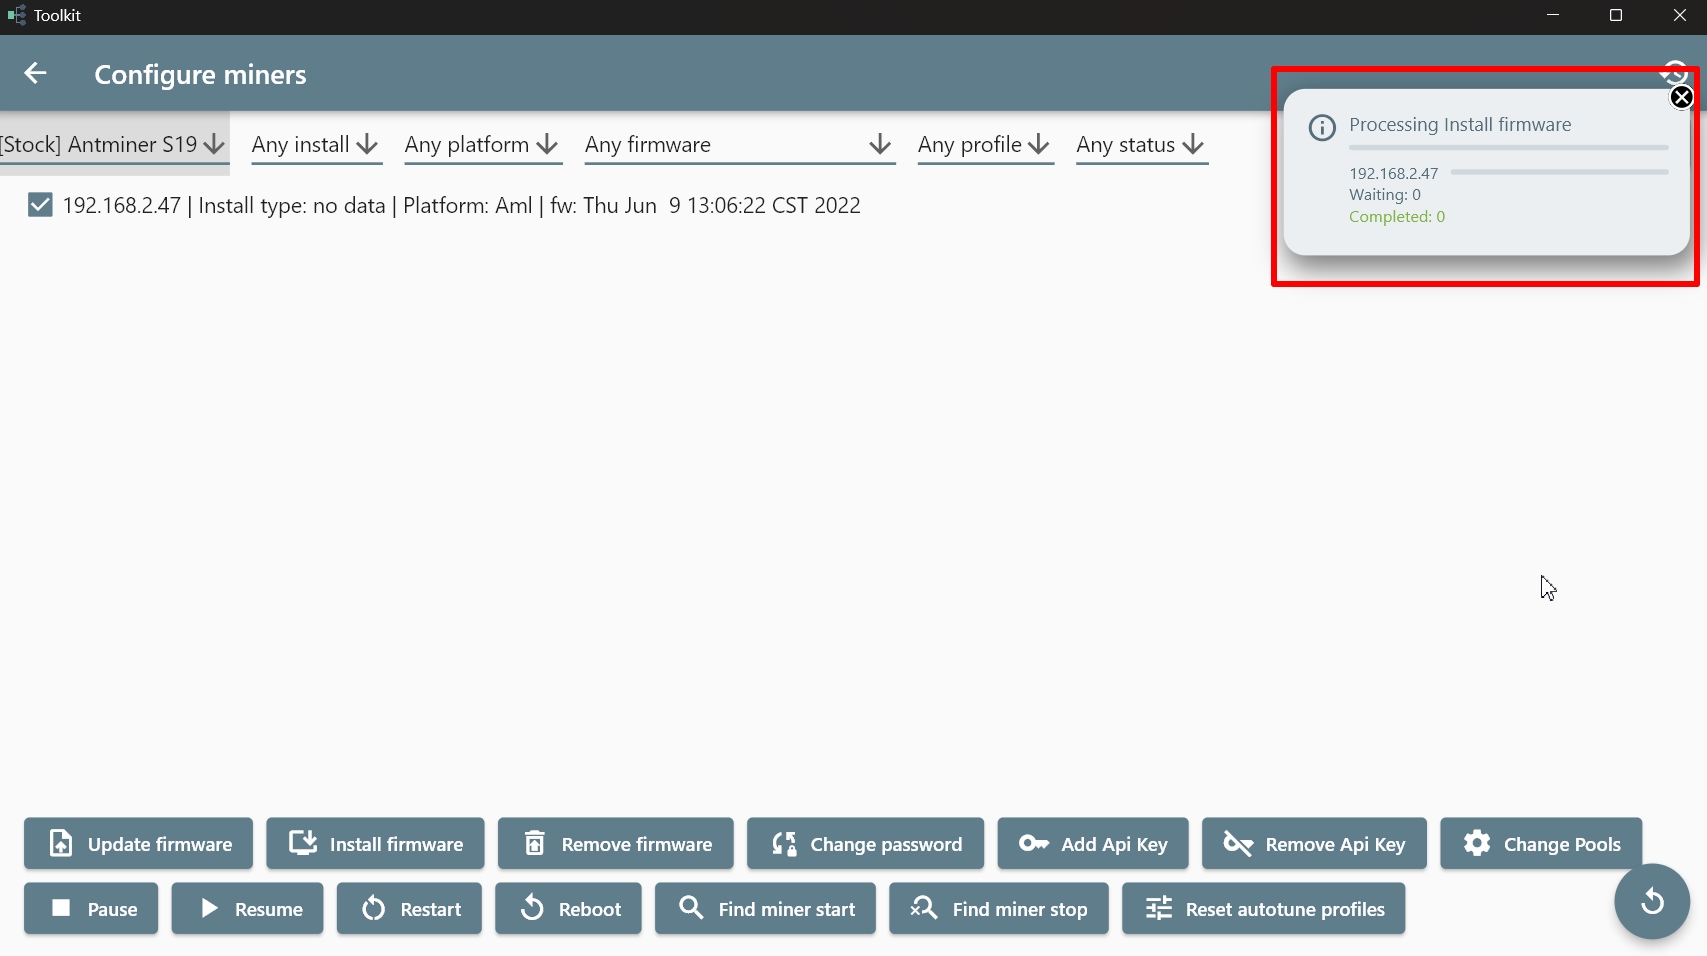Open the Change Pools dialog
Viewport: 1707px width, 956px height.
pos(1541,843)
